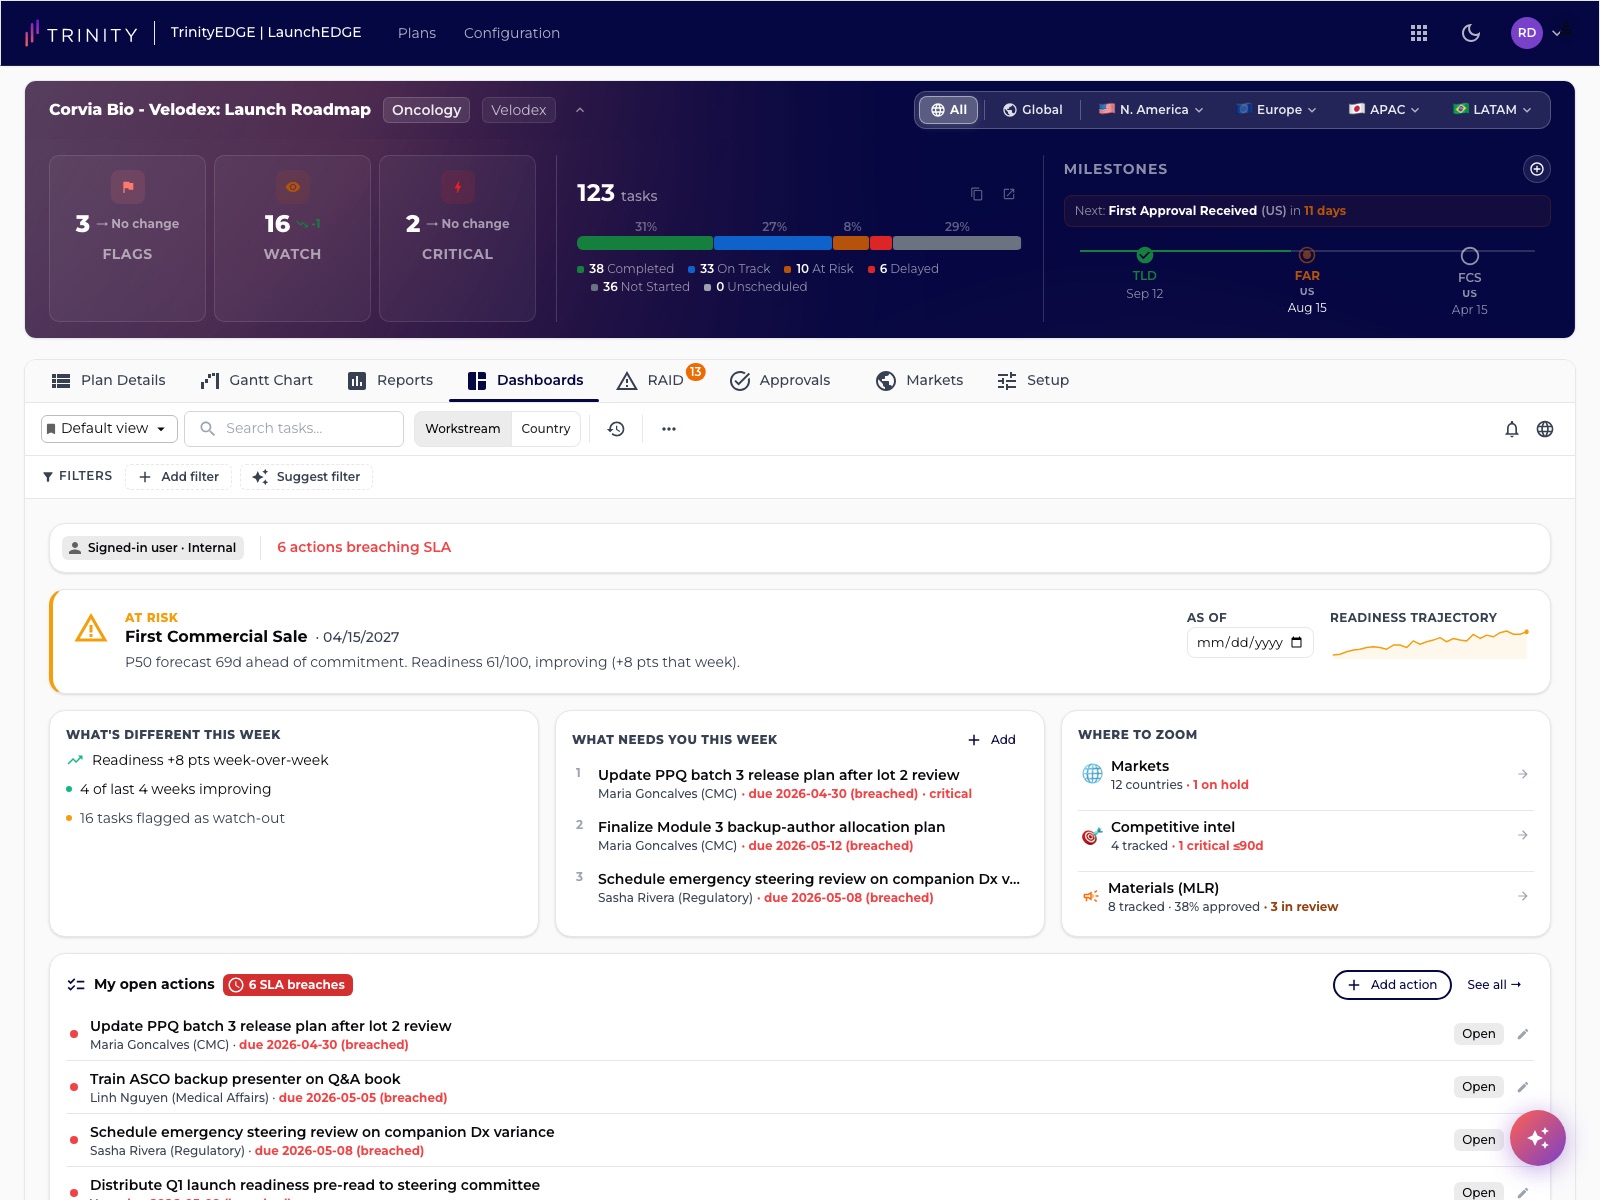Click the 6 SLA breaches badge

(x=288, y=985)
